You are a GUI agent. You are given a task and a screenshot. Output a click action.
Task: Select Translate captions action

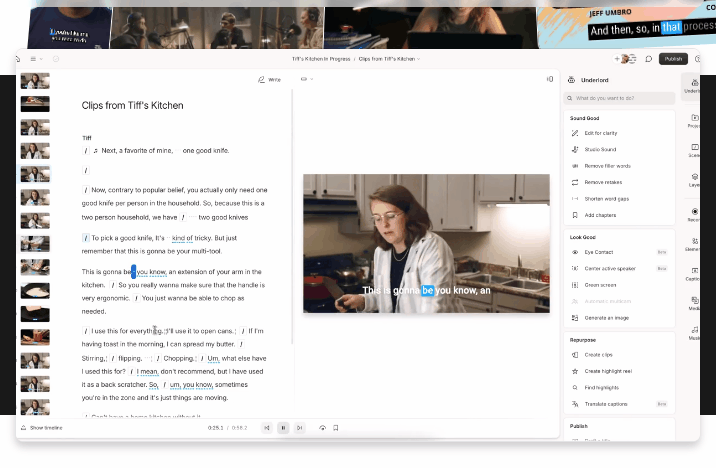(x=619, y=405)
